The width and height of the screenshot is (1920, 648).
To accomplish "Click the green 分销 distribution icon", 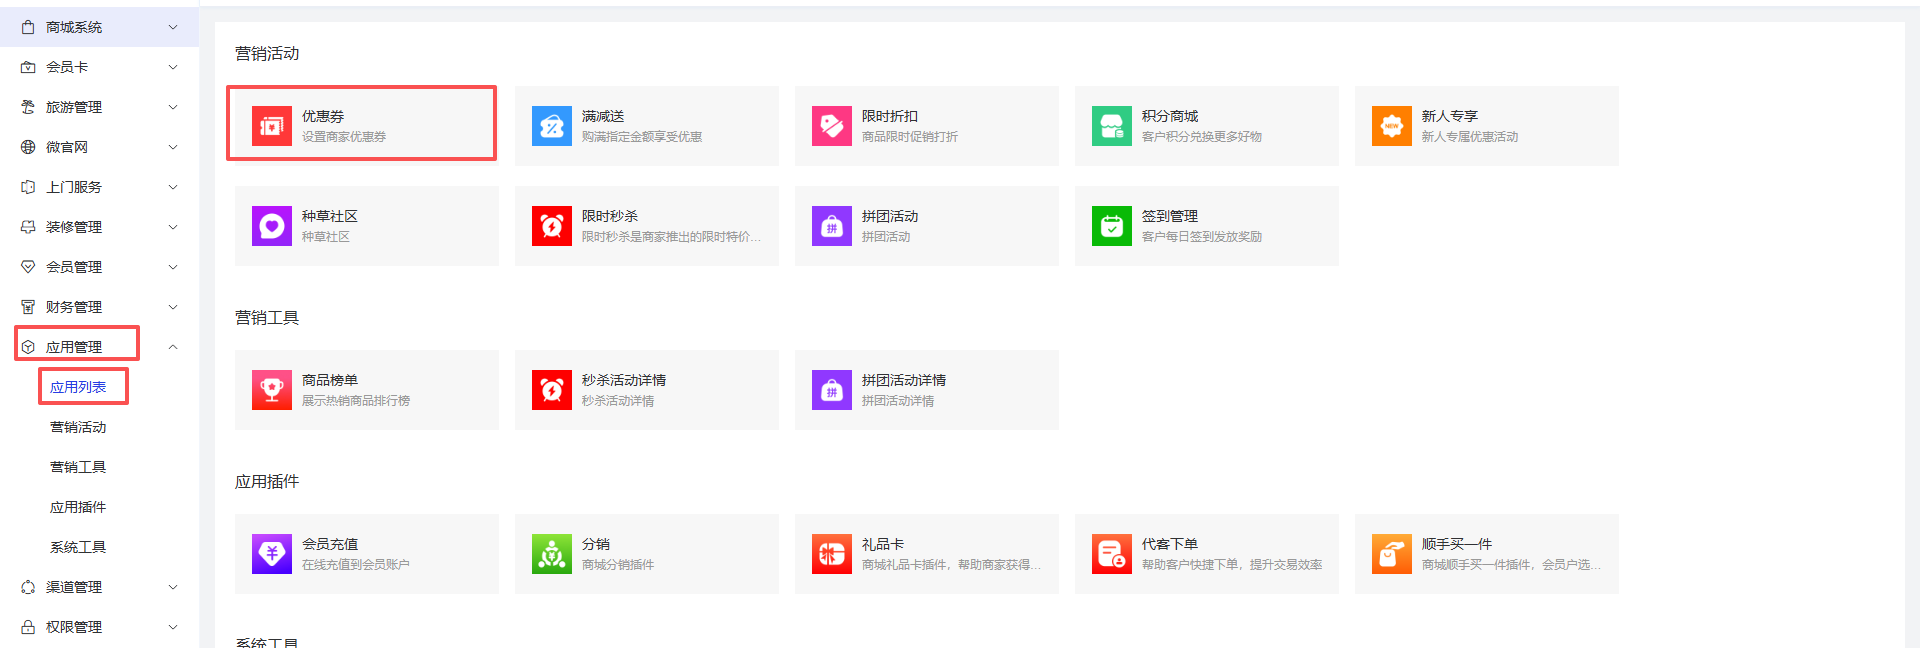I will tap(551, 554).
